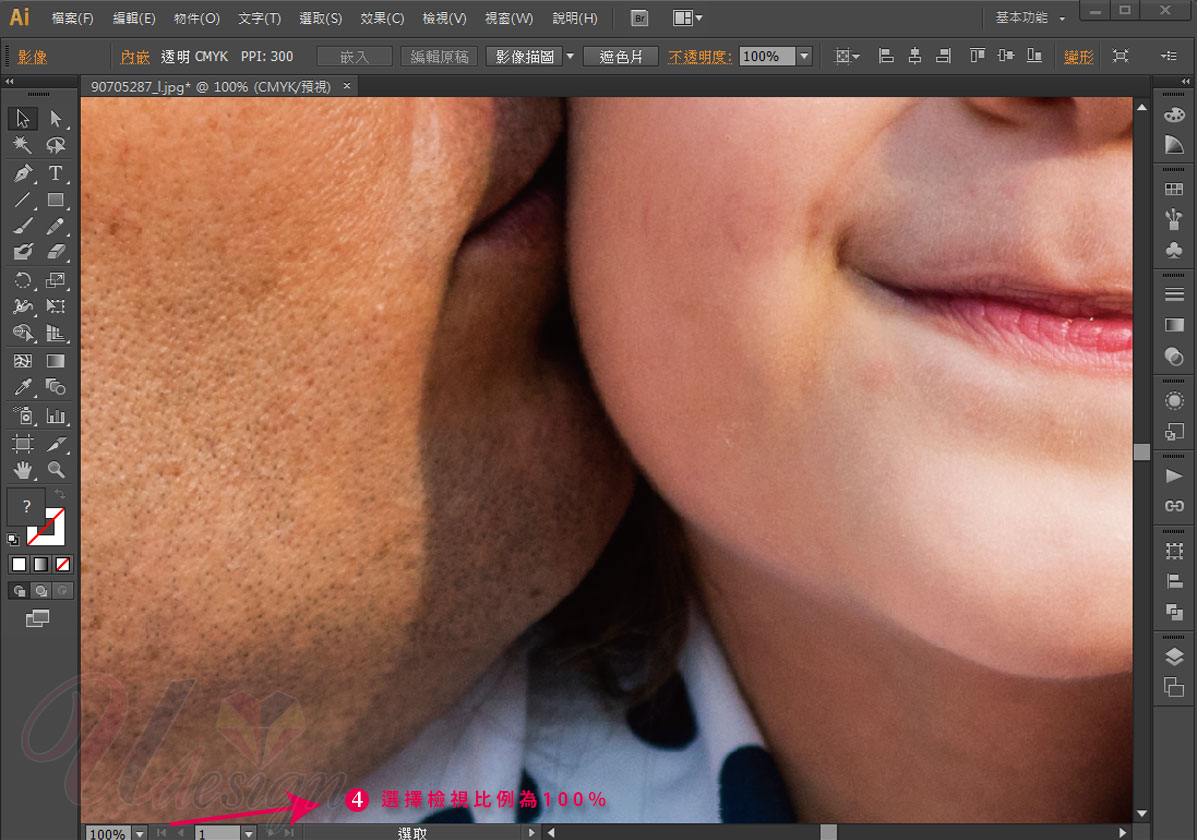Image resolution: width=1200 pixels, height=840 pixels.
Task: Close the 90705287_l.jpg document tab
Action: point(347,87)
